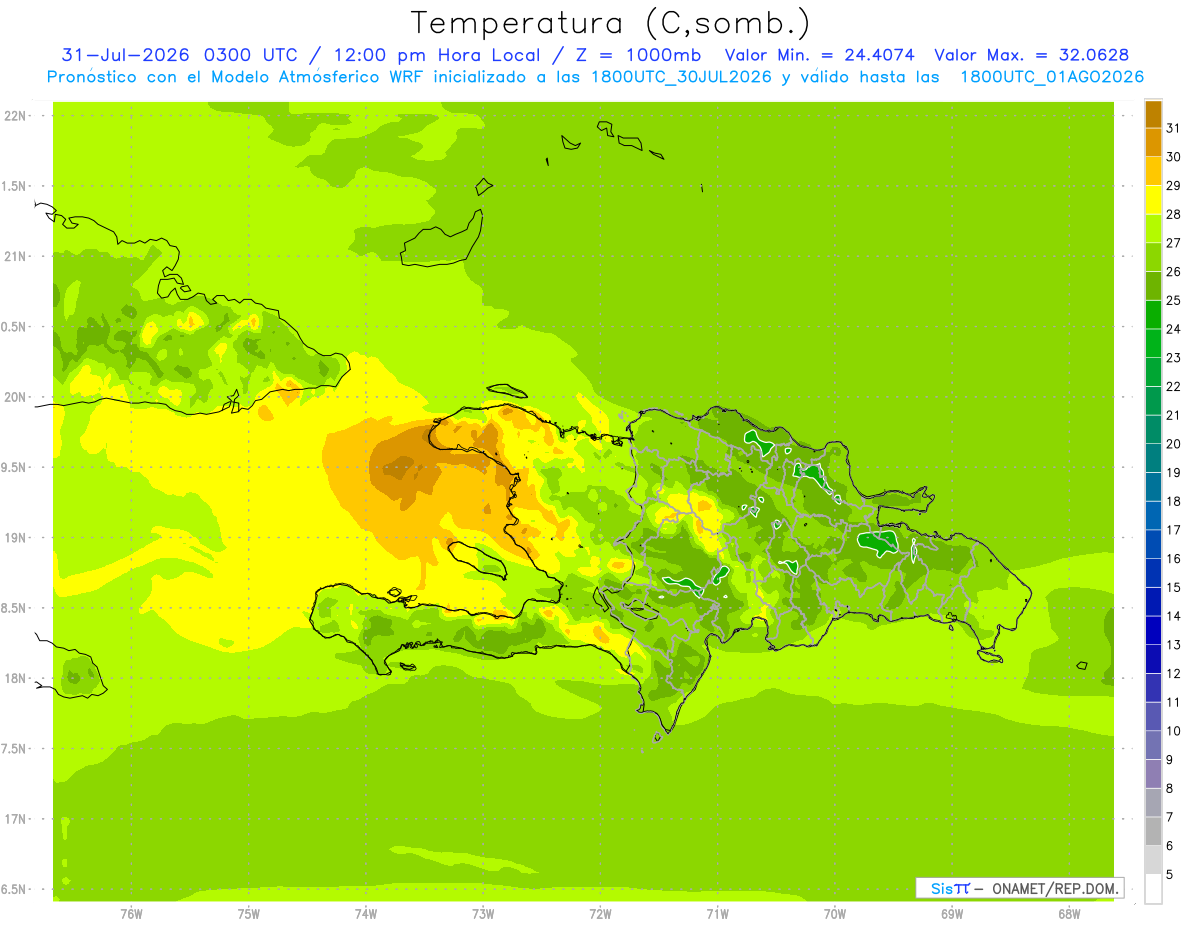Click the '20N' latitude label
This screenshot has height=927, width=1200.
(x=15, y=397)
